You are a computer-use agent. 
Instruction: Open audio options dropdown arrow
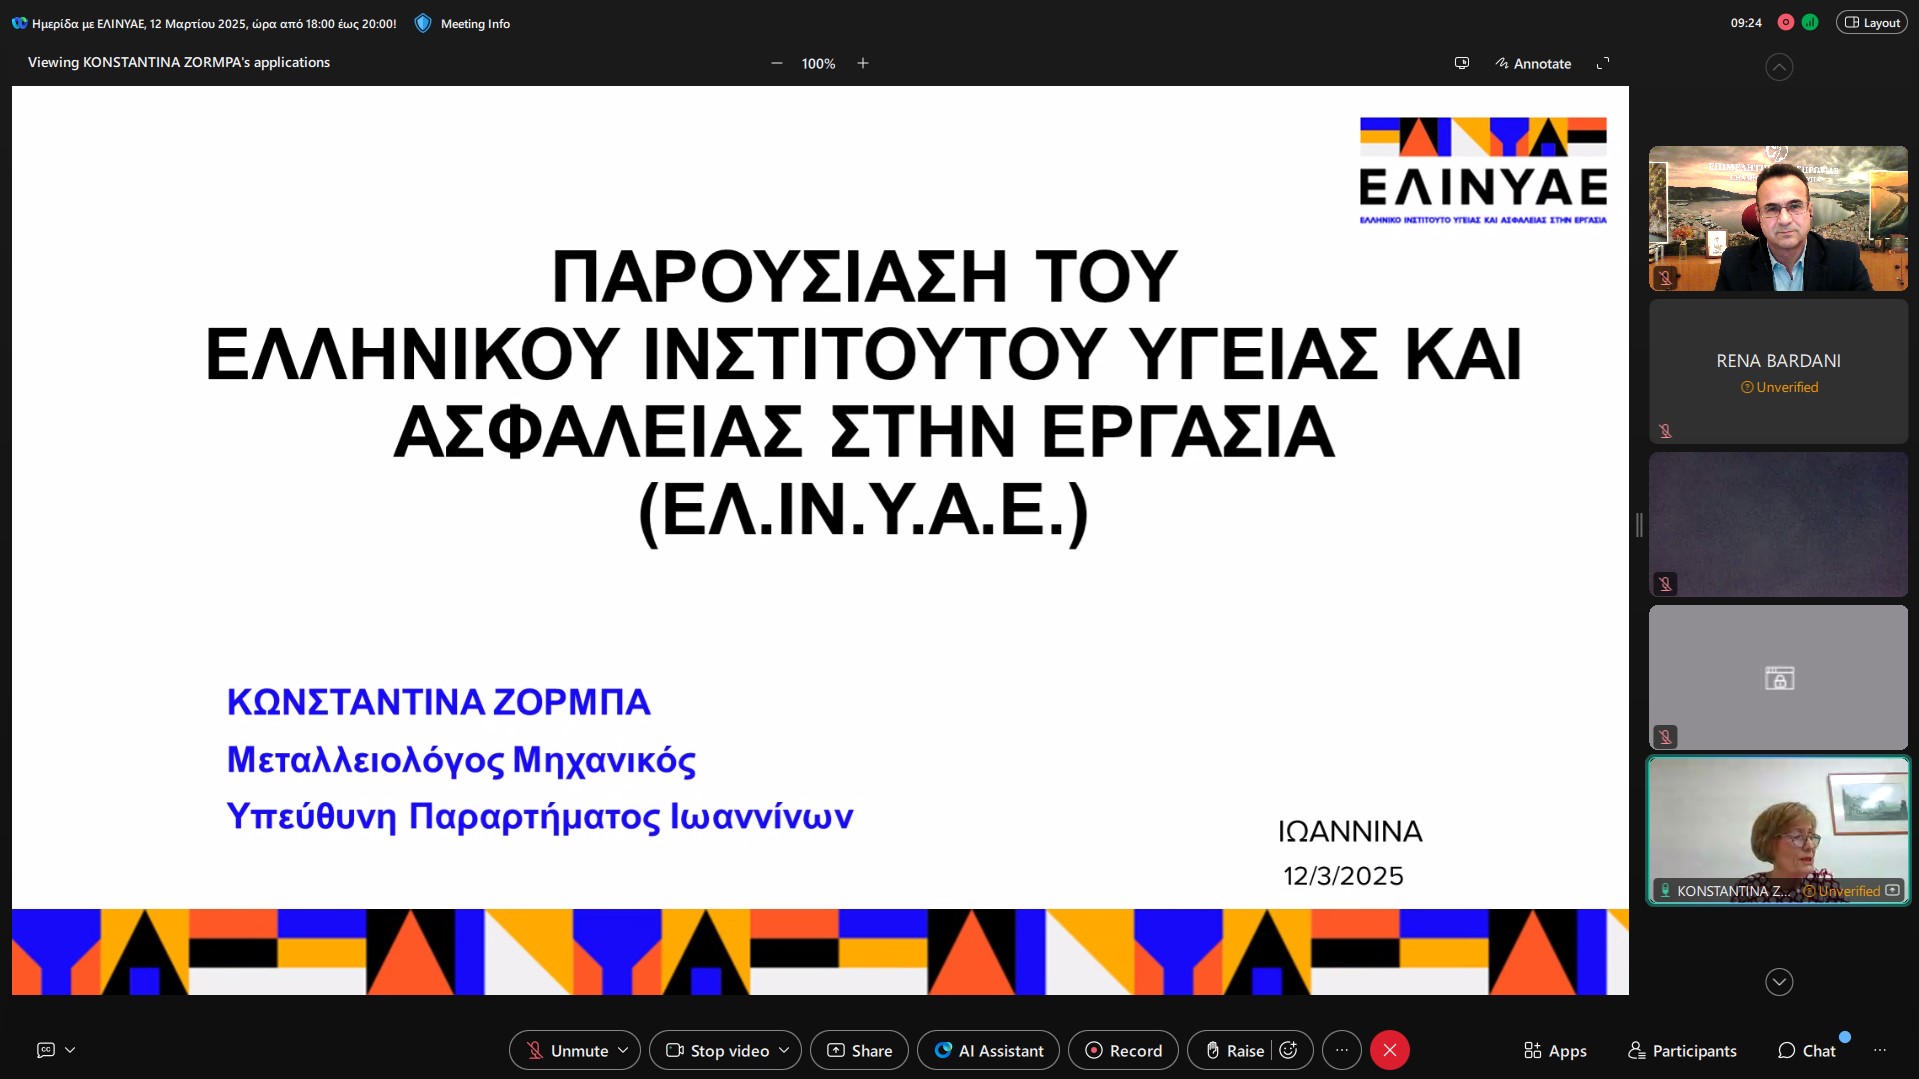tap(624, 1050)
